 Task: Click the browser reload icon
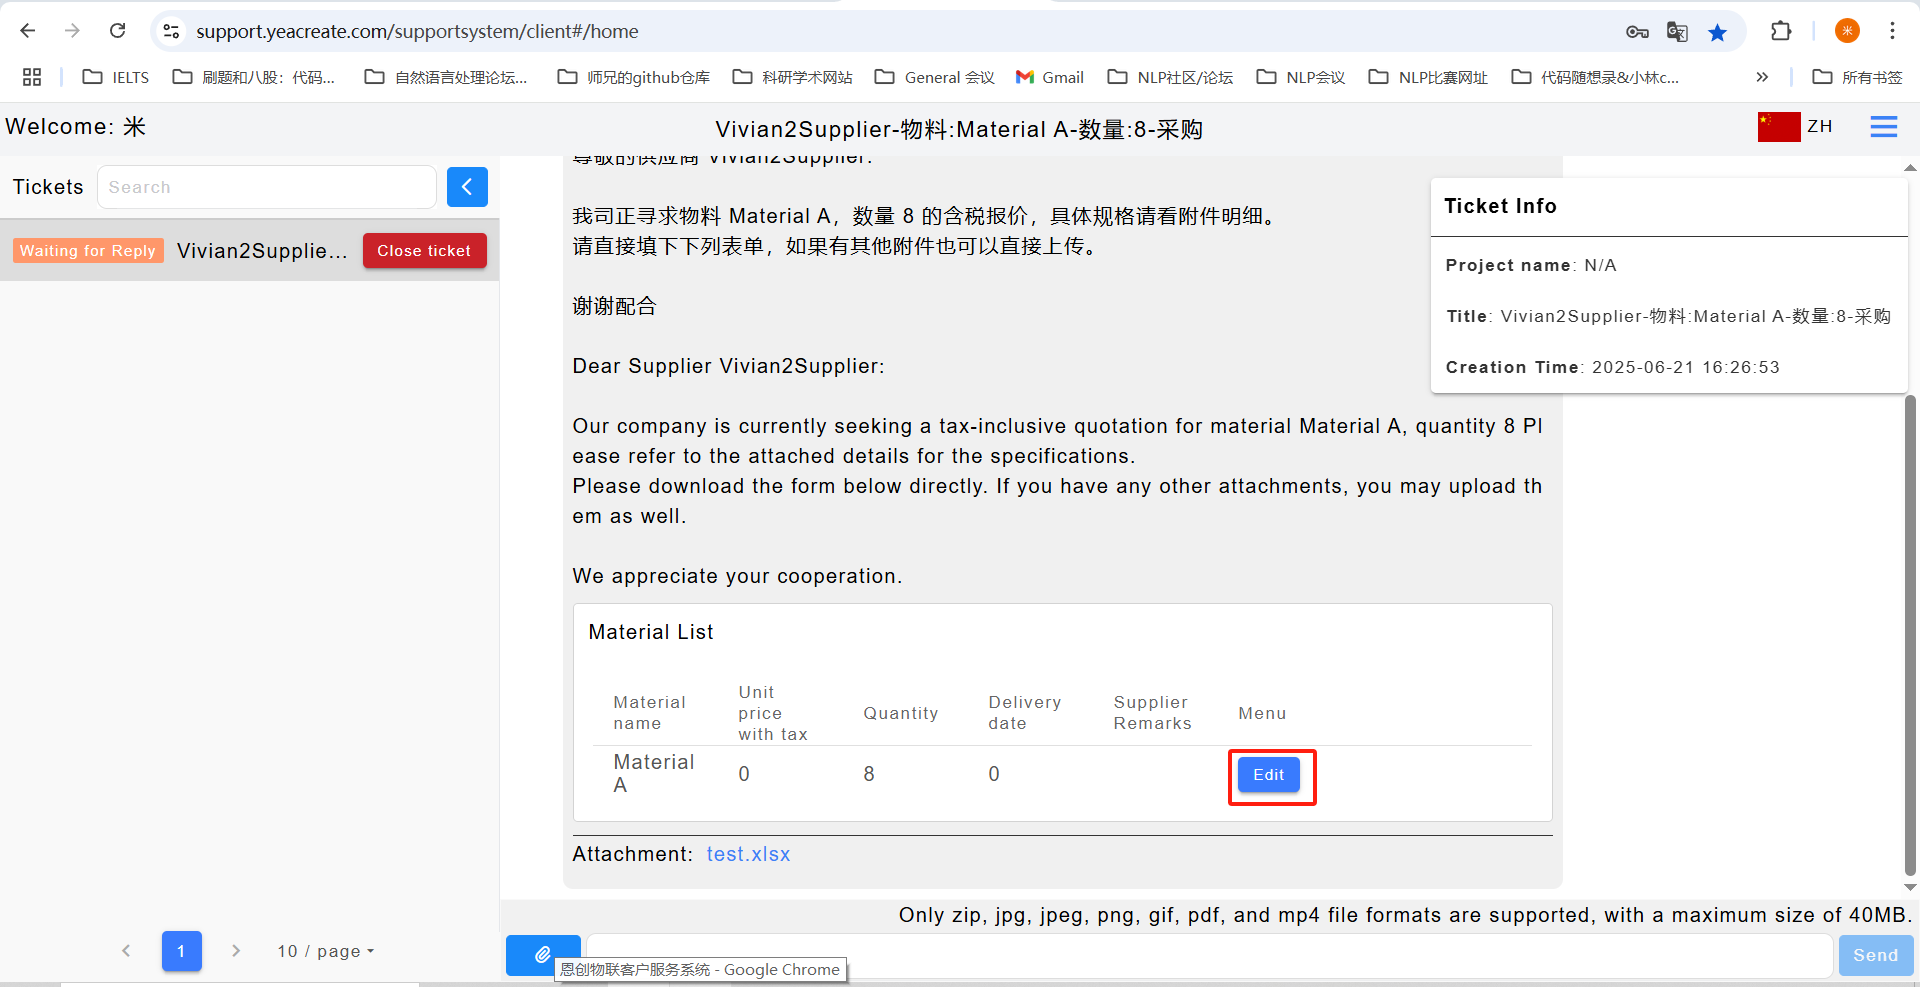[118, 31]
